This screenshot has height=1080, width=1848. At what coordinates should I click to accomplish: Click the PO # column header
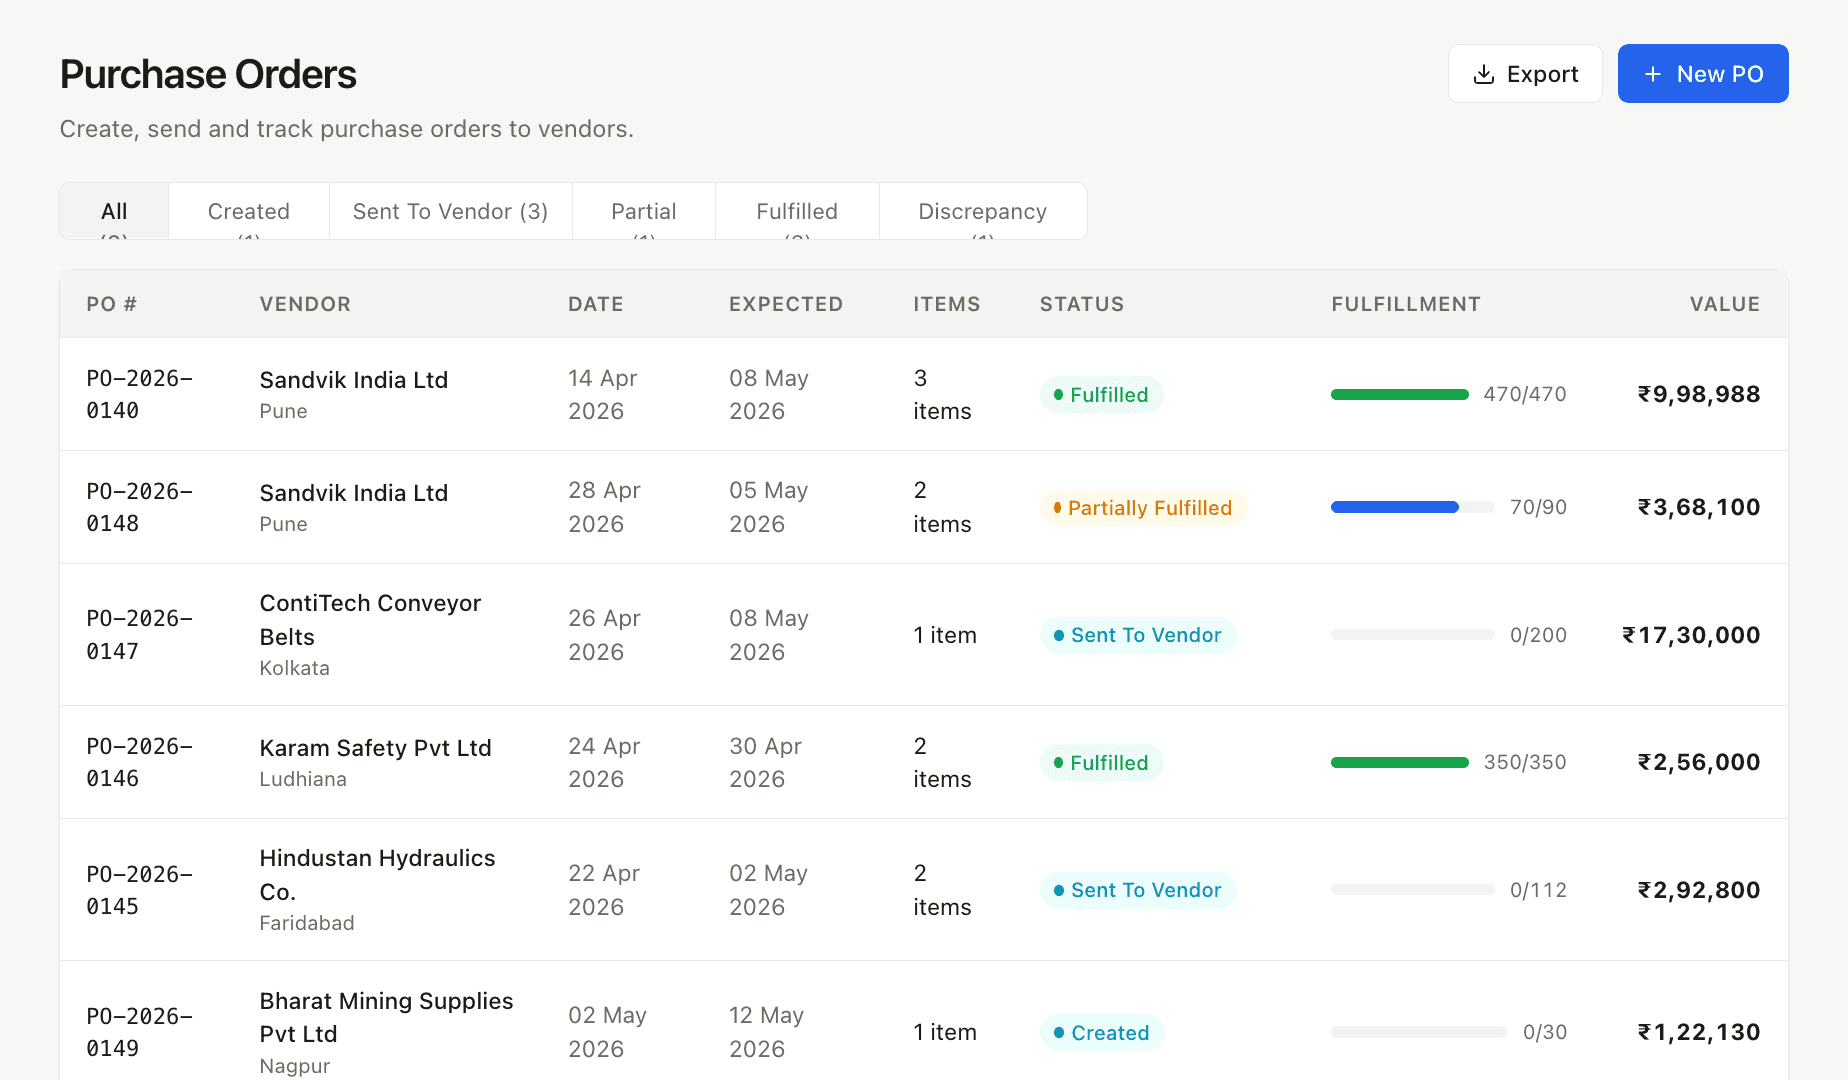point(112,304)
